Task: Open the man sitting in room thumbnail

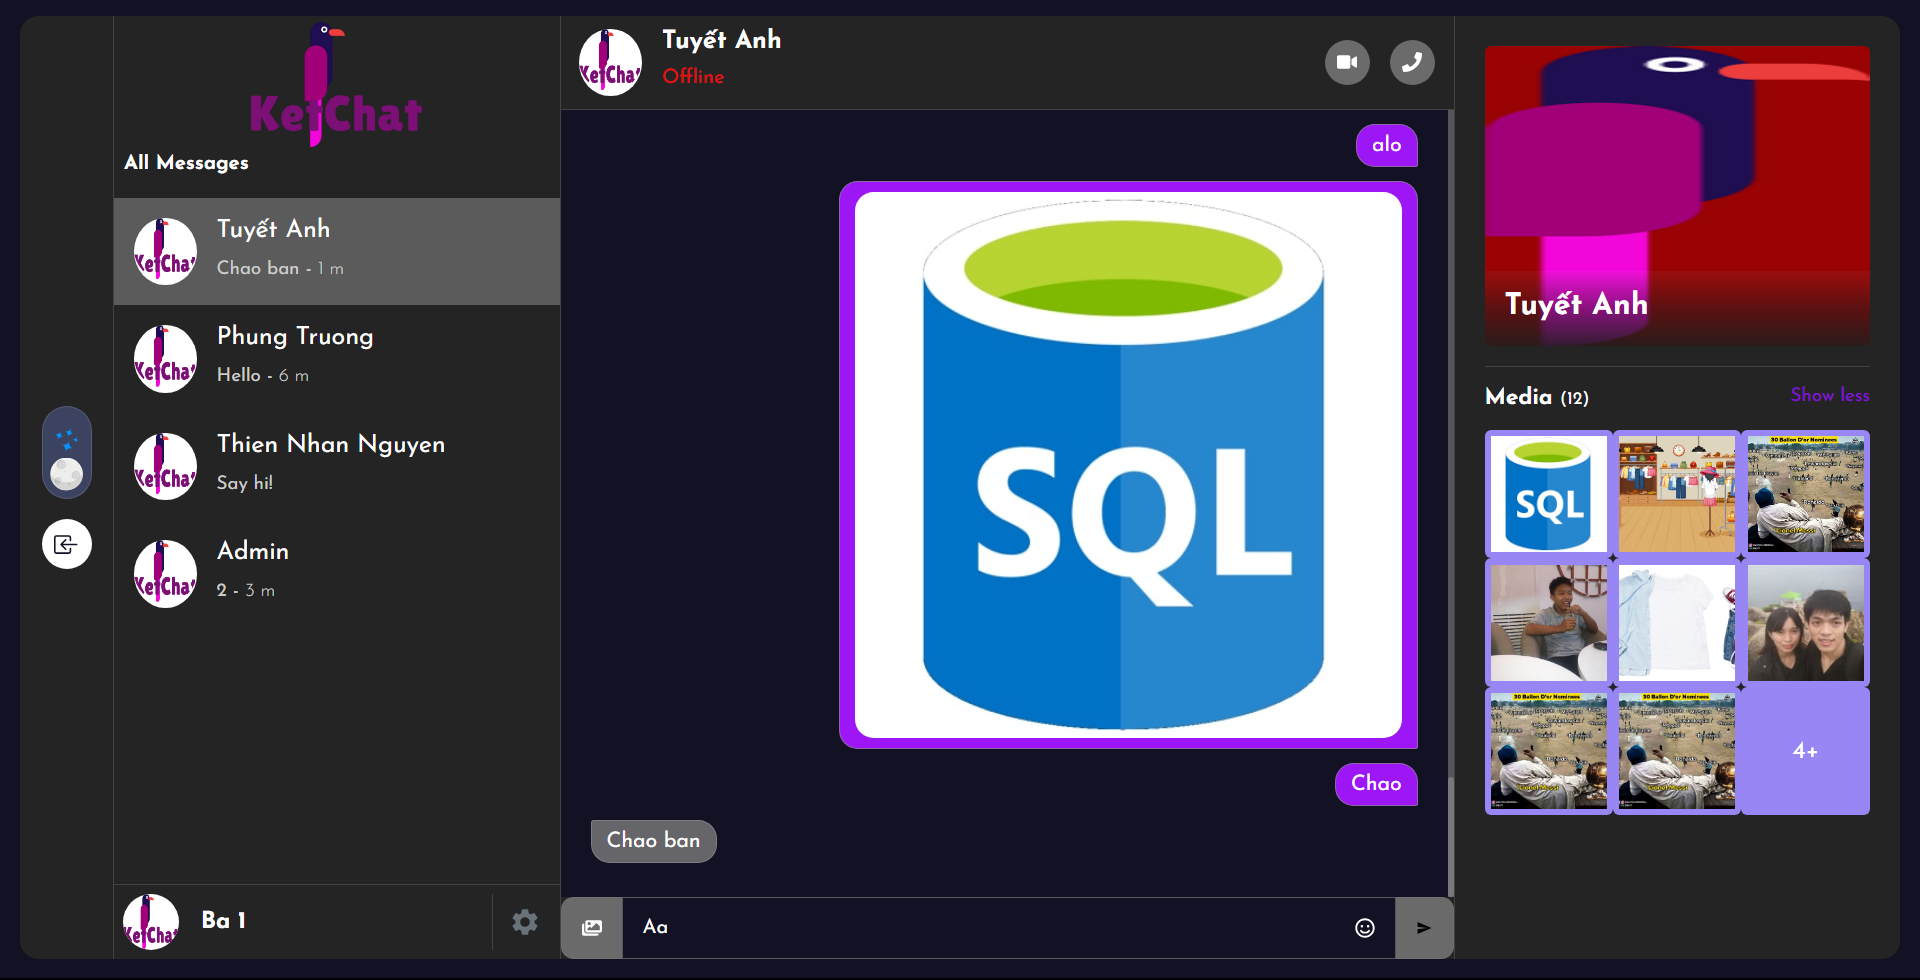Action: pos(1549,622)
